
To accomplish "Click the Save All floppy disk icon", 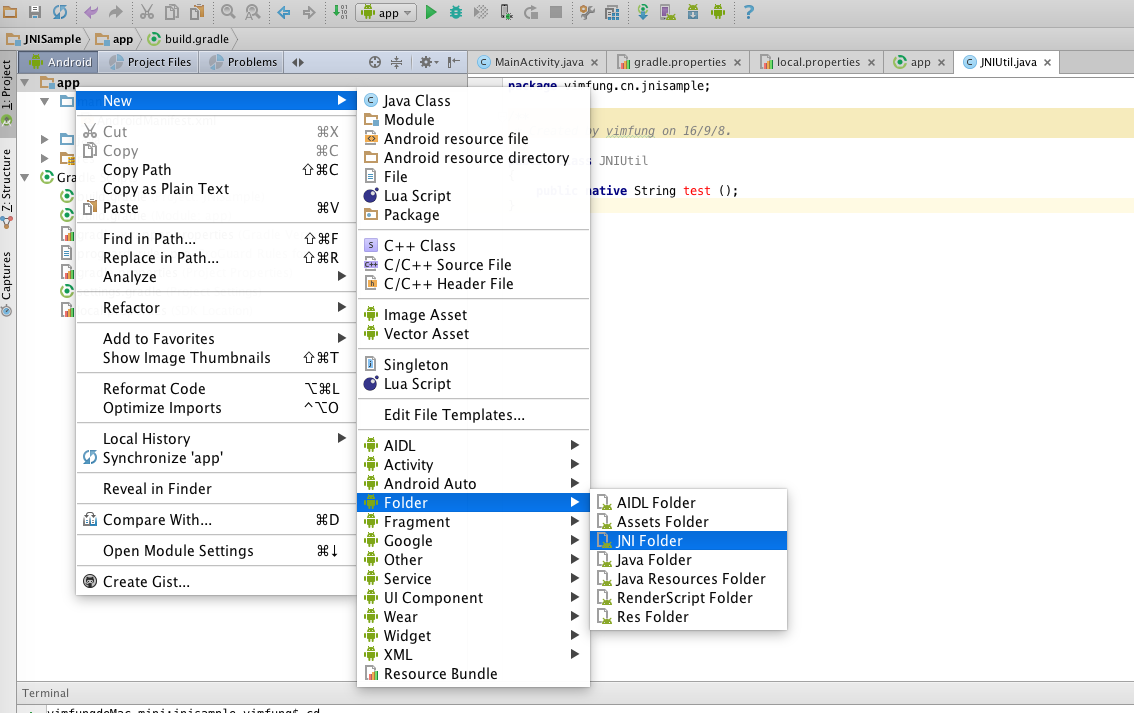I will (35, 12).
